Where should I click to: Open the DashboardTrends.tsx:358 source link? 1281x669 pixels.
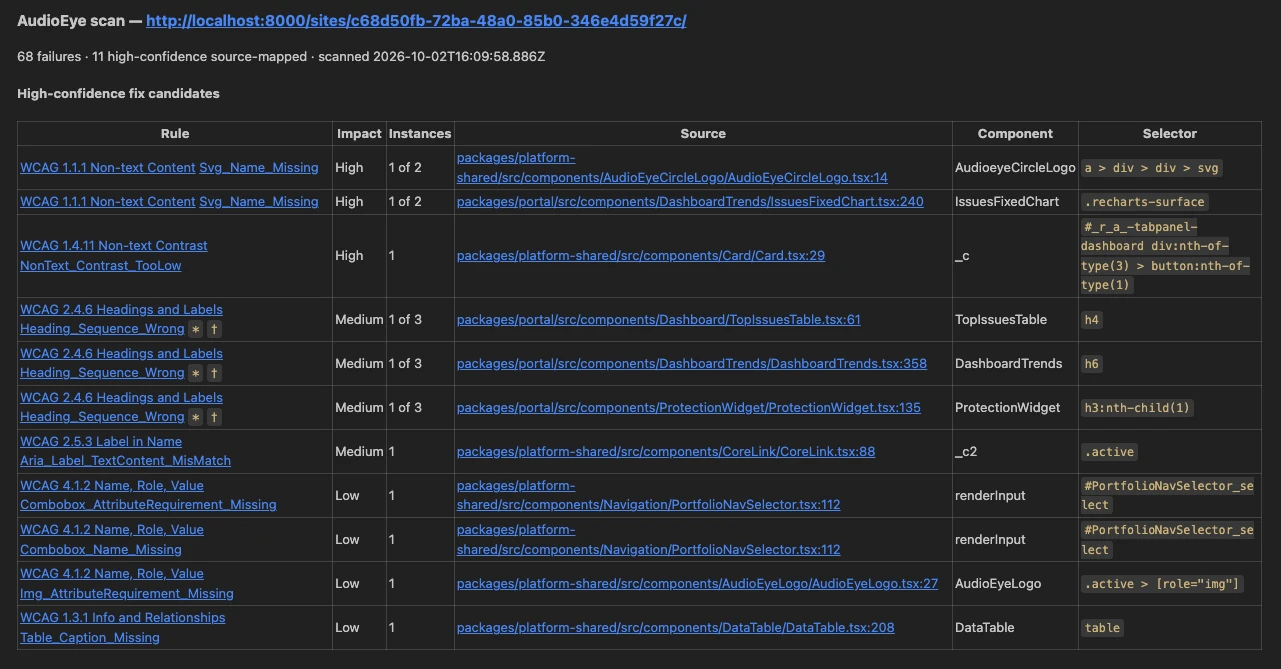(x=692, y=363)
